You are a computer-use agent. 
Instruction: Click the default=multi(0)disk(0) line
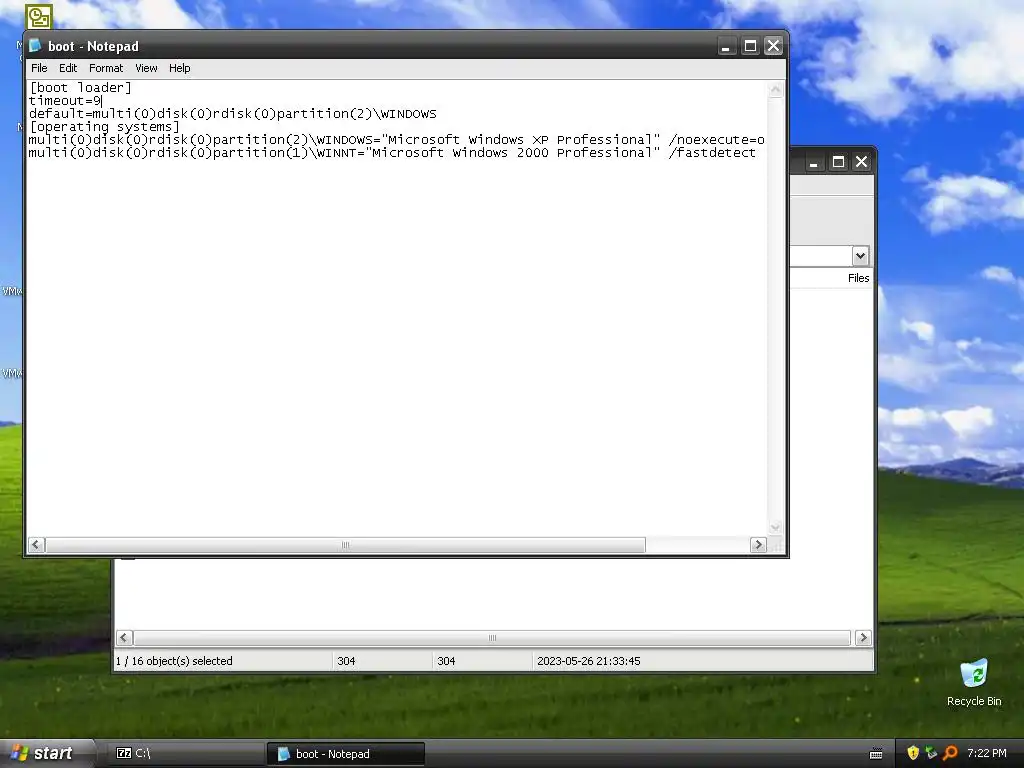[232, 114]
